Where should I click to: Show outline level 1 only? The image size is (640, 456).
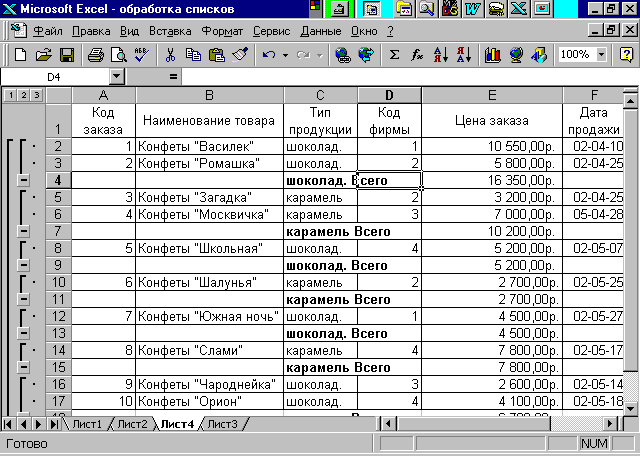point(11,95)
